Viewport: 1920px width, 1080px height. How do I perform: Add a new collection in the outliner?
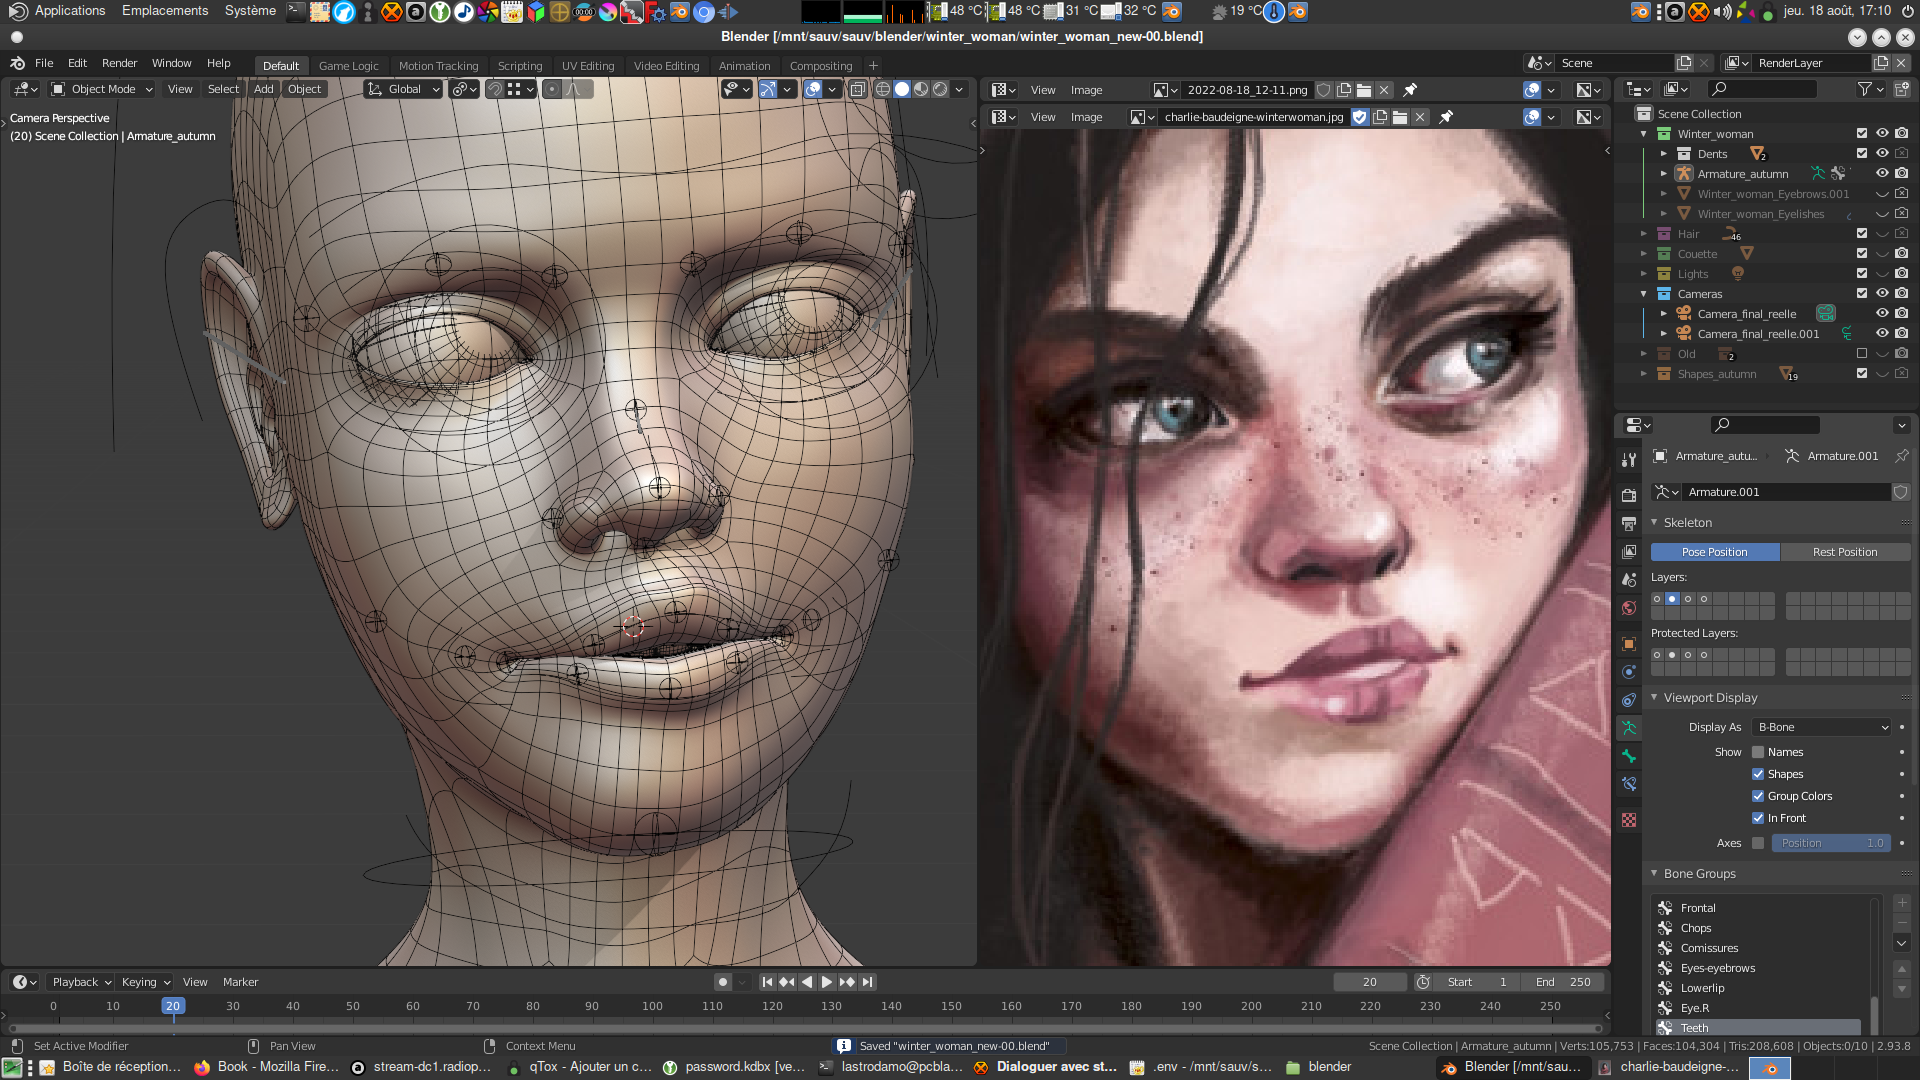coord(1901,90)
